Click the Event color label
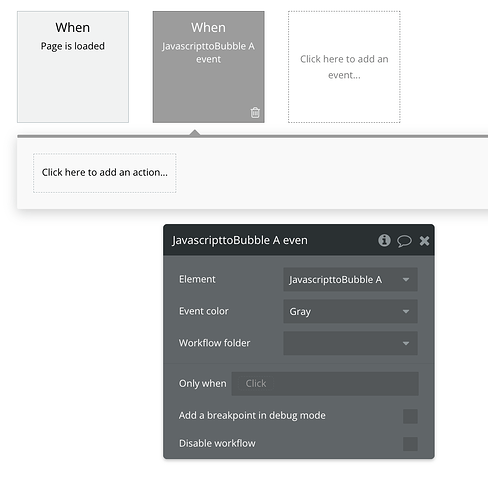Image resolution: width=488 pixels, height=500 pixels. [204, 311]
